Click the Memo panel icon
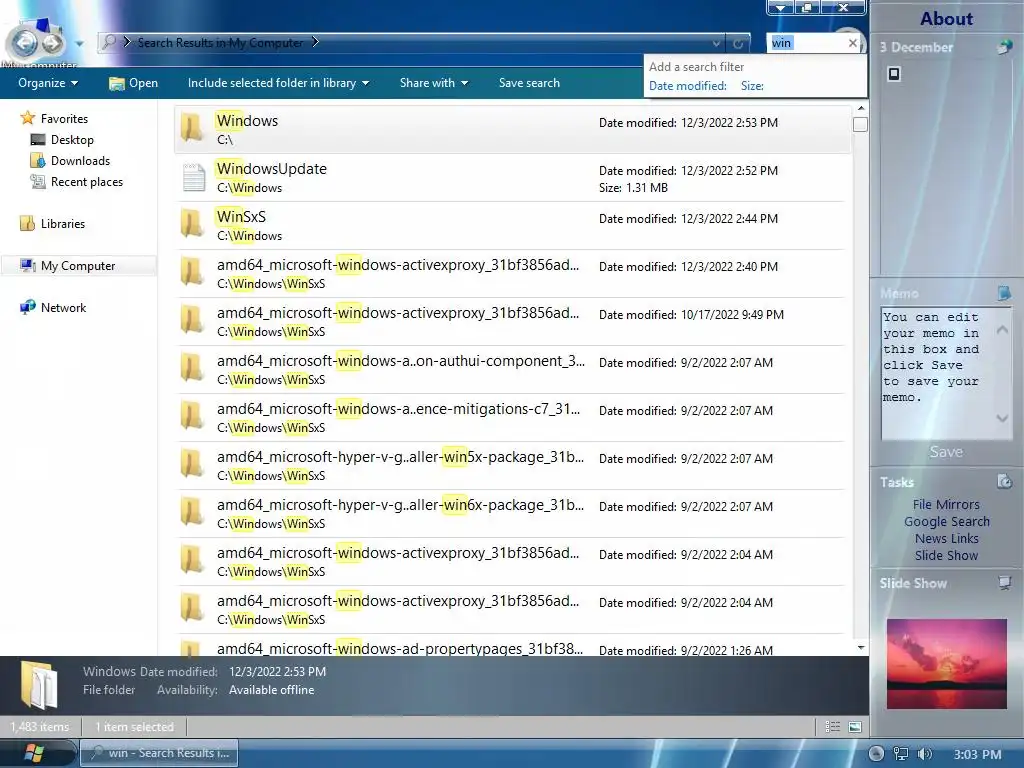The width and height of the screenshot is (1024, 768). [1004, 293]
